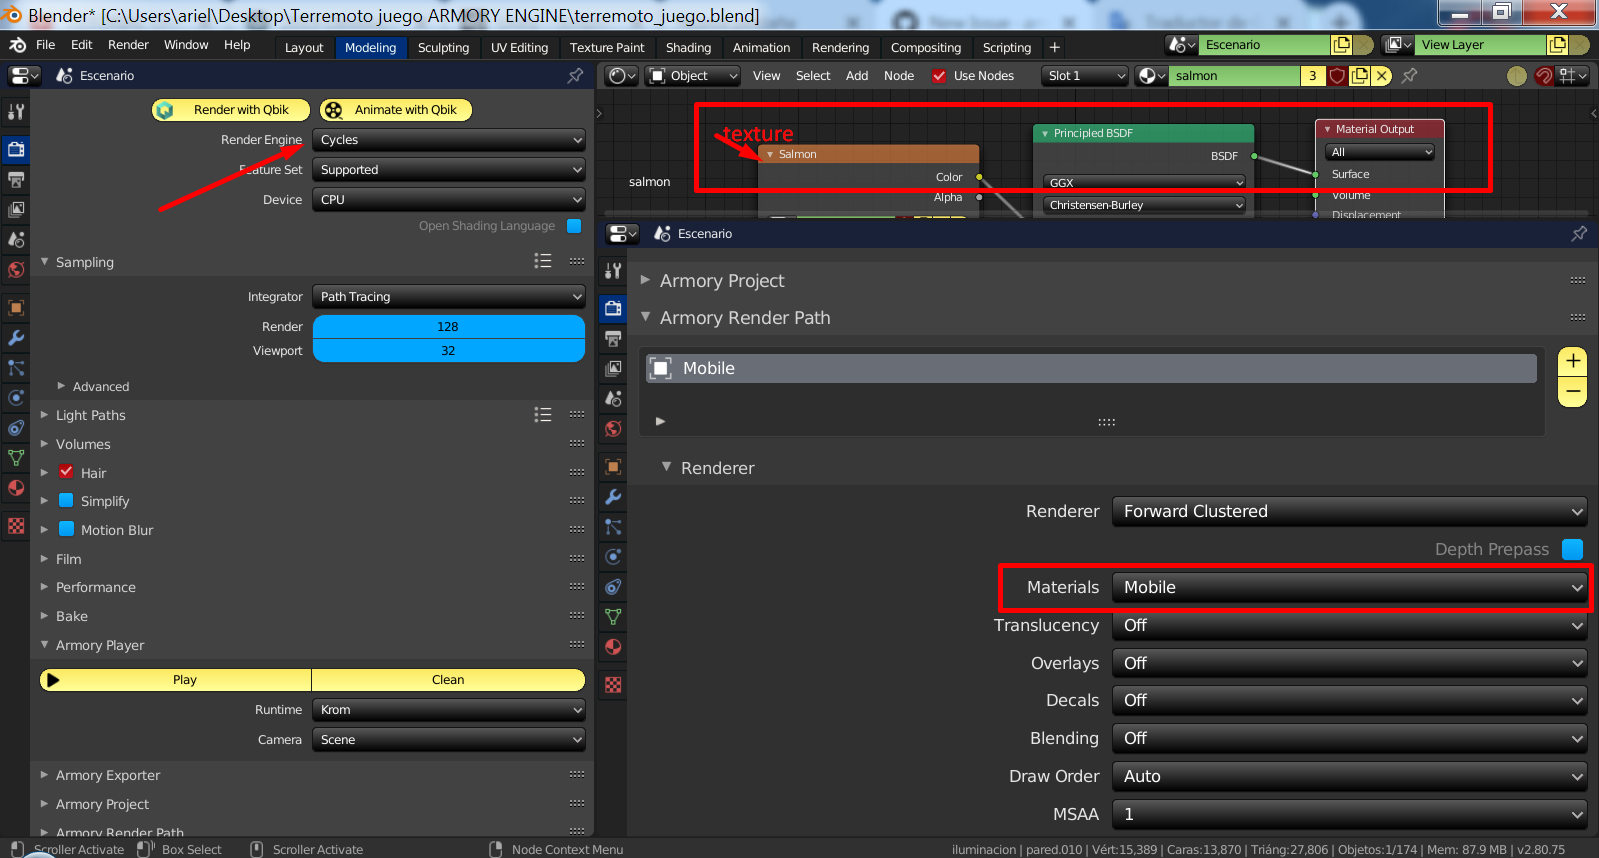Viewport: 1599px width, 858px height.
Task: Open the node editor Add menu
Action: tap(857, 76)
